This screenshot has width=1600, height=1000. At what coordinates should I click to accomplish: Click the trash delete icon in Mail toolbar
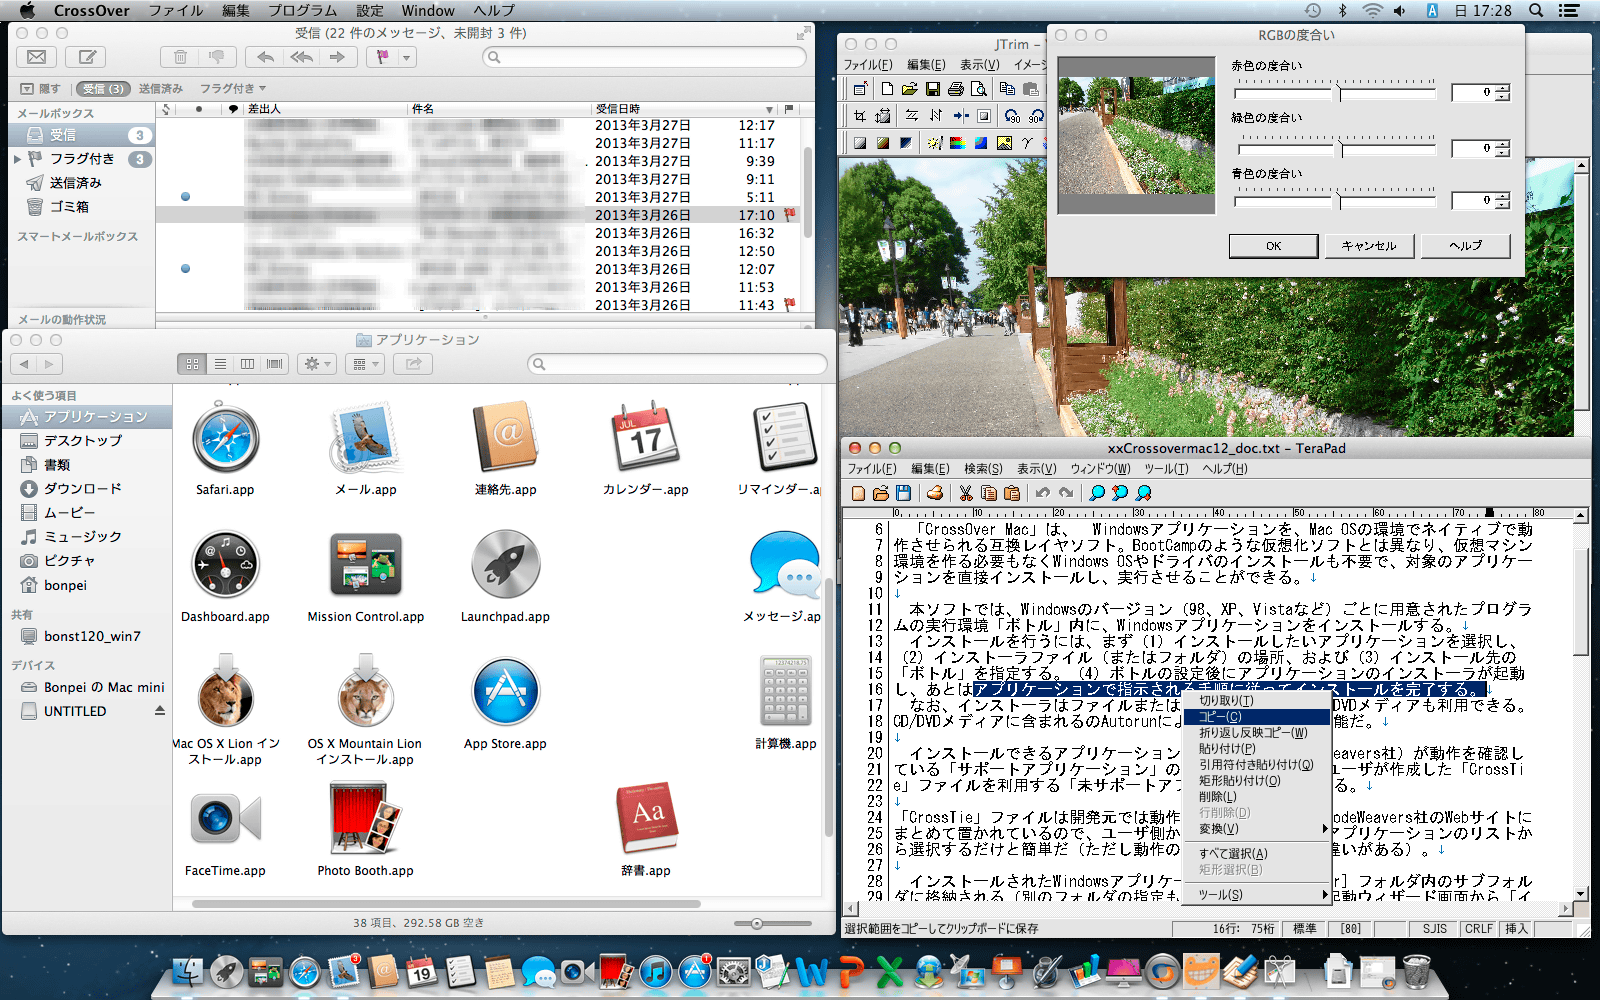pyautogui.click(x=180, y=57)
